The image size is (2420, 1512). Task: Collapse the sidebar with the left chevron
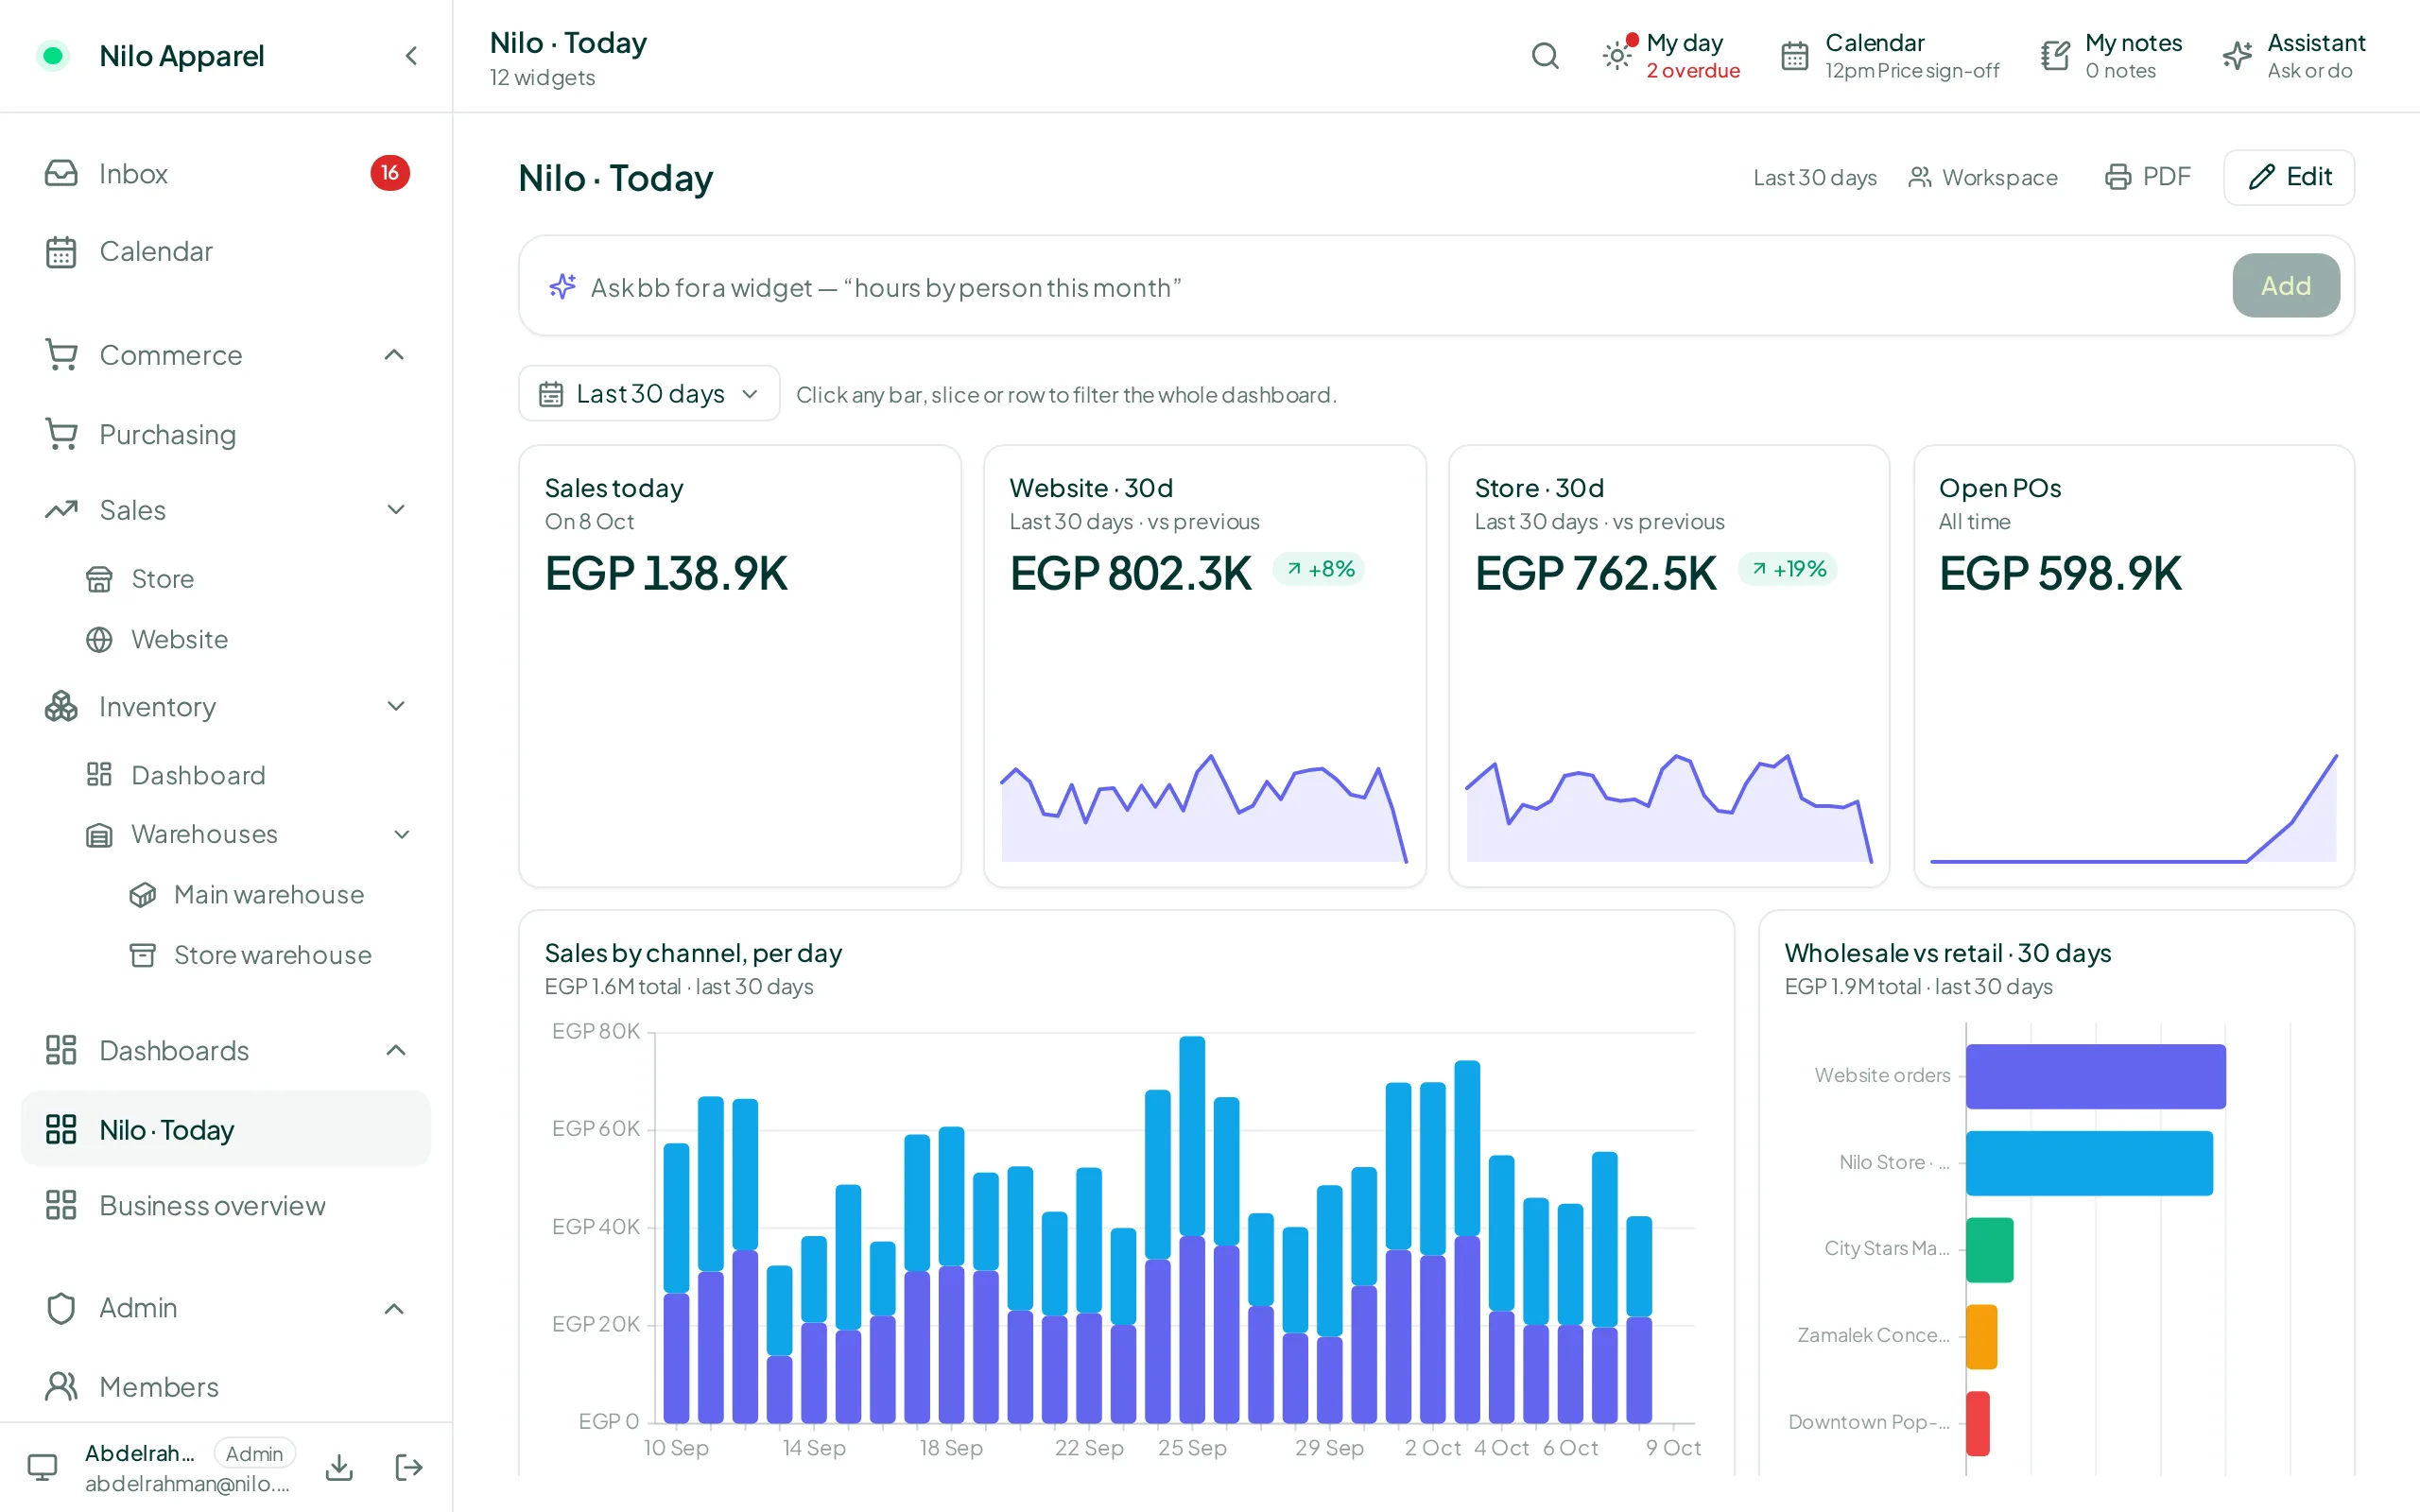411,56
